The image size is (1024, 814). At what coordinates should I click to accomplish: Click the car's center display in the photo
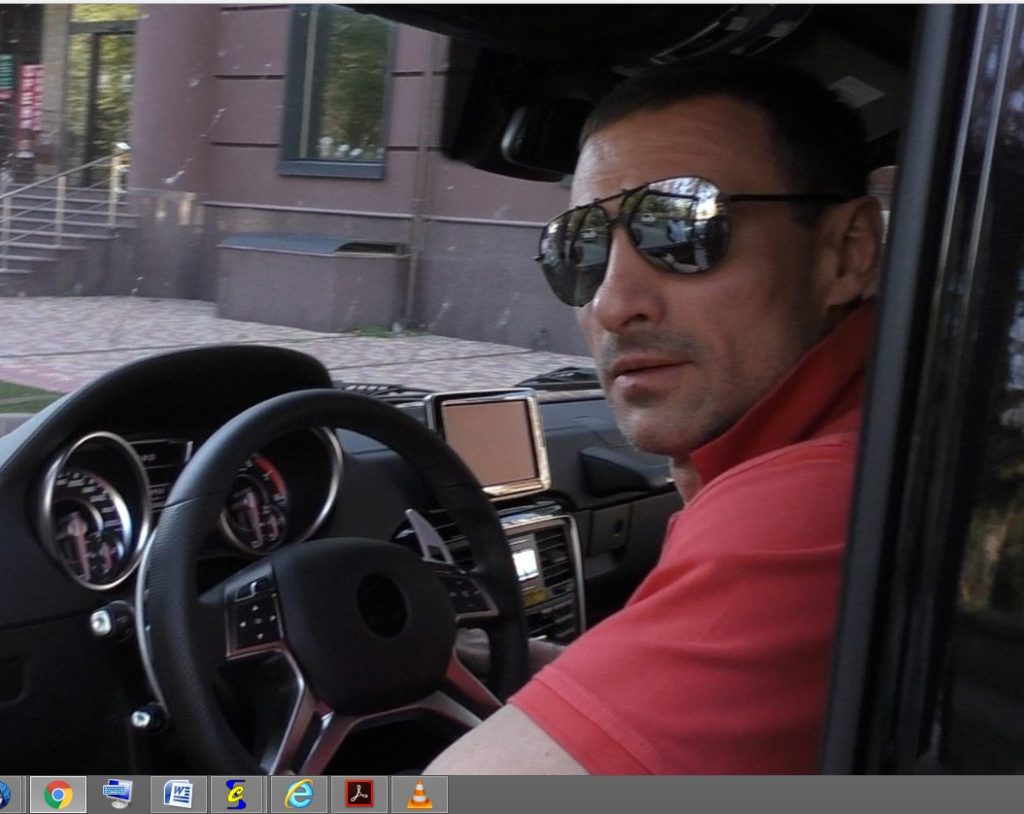pos(491,442)
